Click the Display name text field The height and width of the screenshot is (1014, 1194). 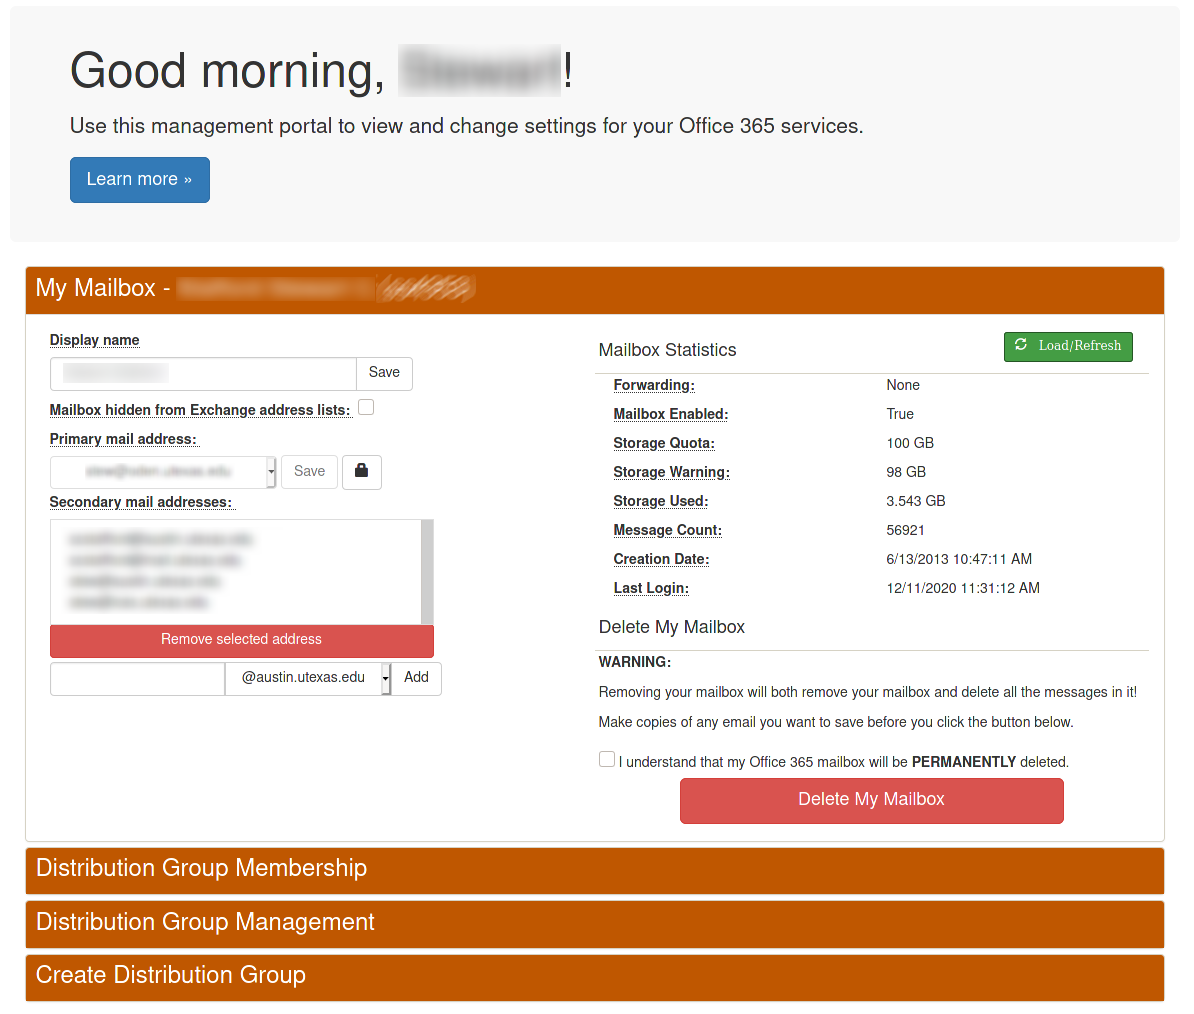(203, 373)
